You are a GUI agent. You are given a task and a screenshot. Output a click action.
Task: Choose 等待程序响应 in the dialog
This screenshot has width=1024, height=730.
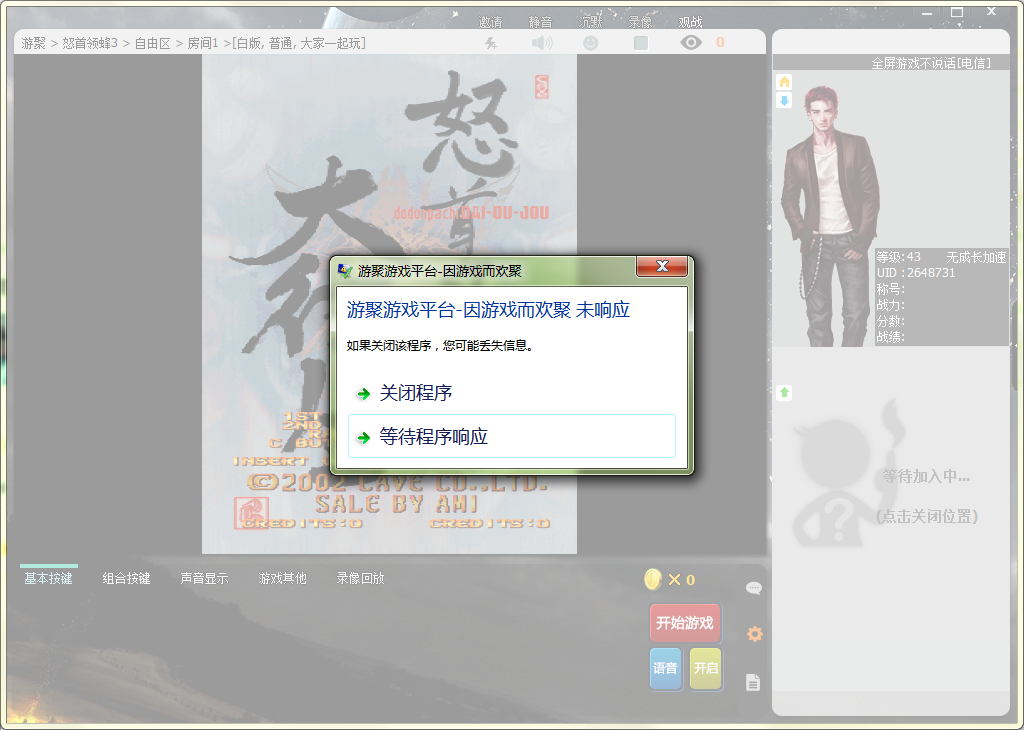point(512,436)
